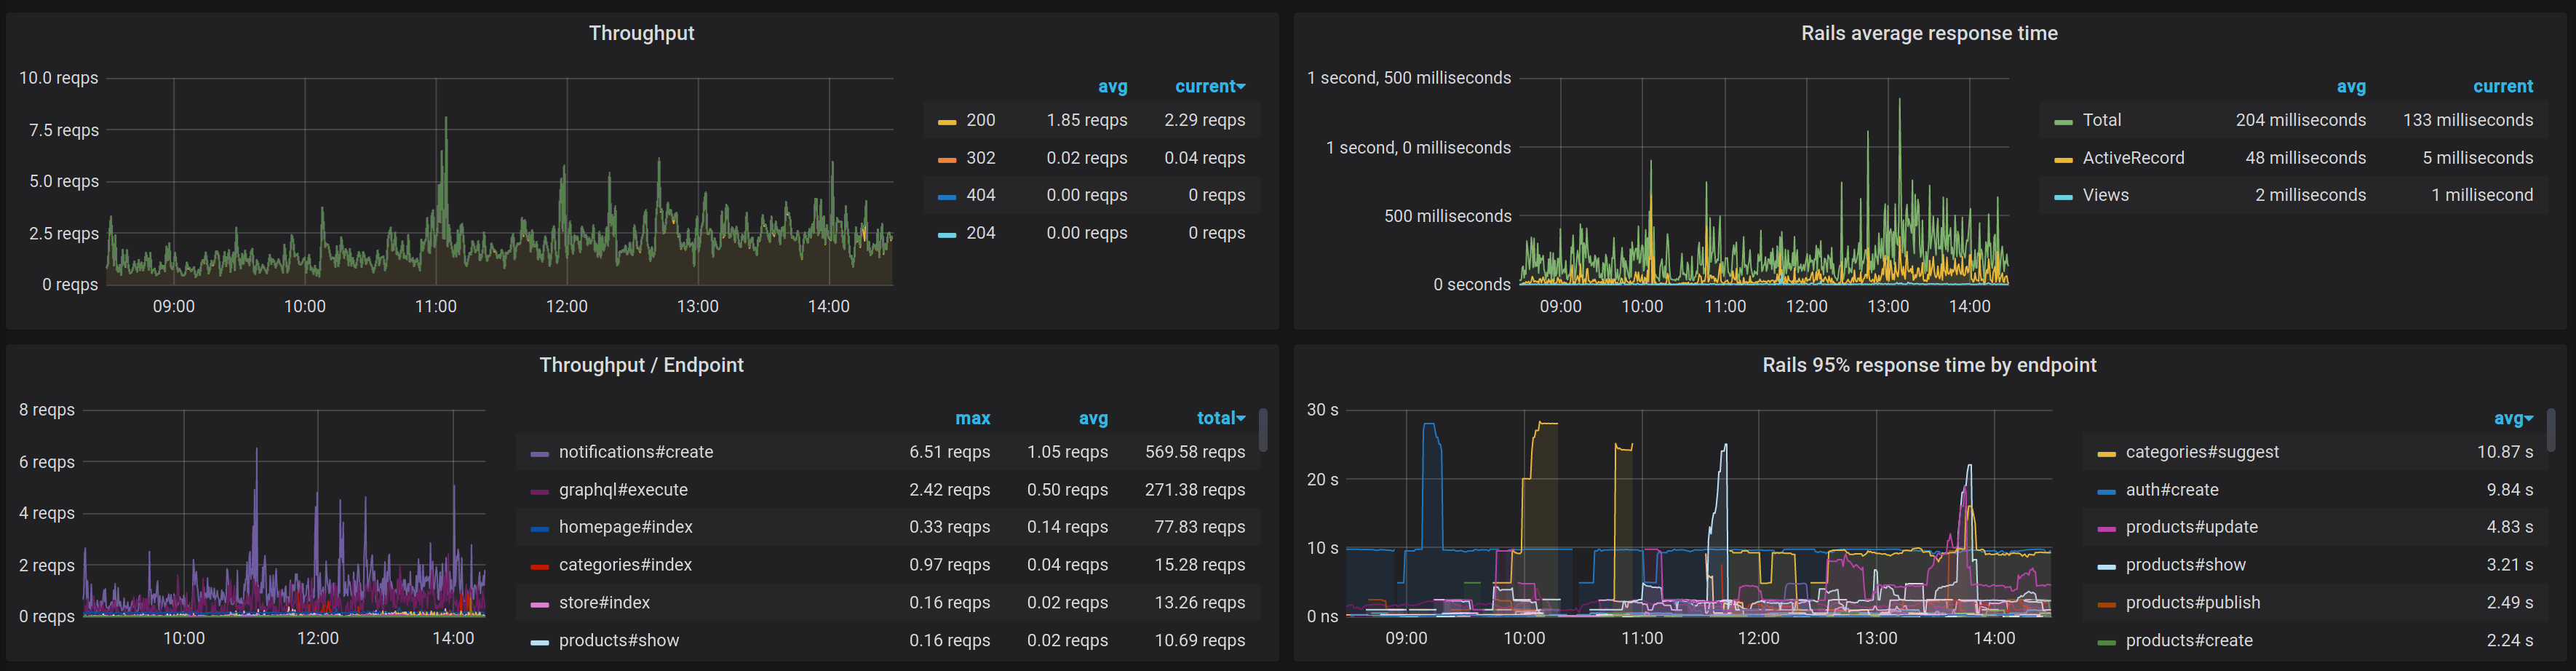This screenshot has width=2576, height=671.
Task: Sort Throughput panel legend by avg
Action: point(1112,87)
